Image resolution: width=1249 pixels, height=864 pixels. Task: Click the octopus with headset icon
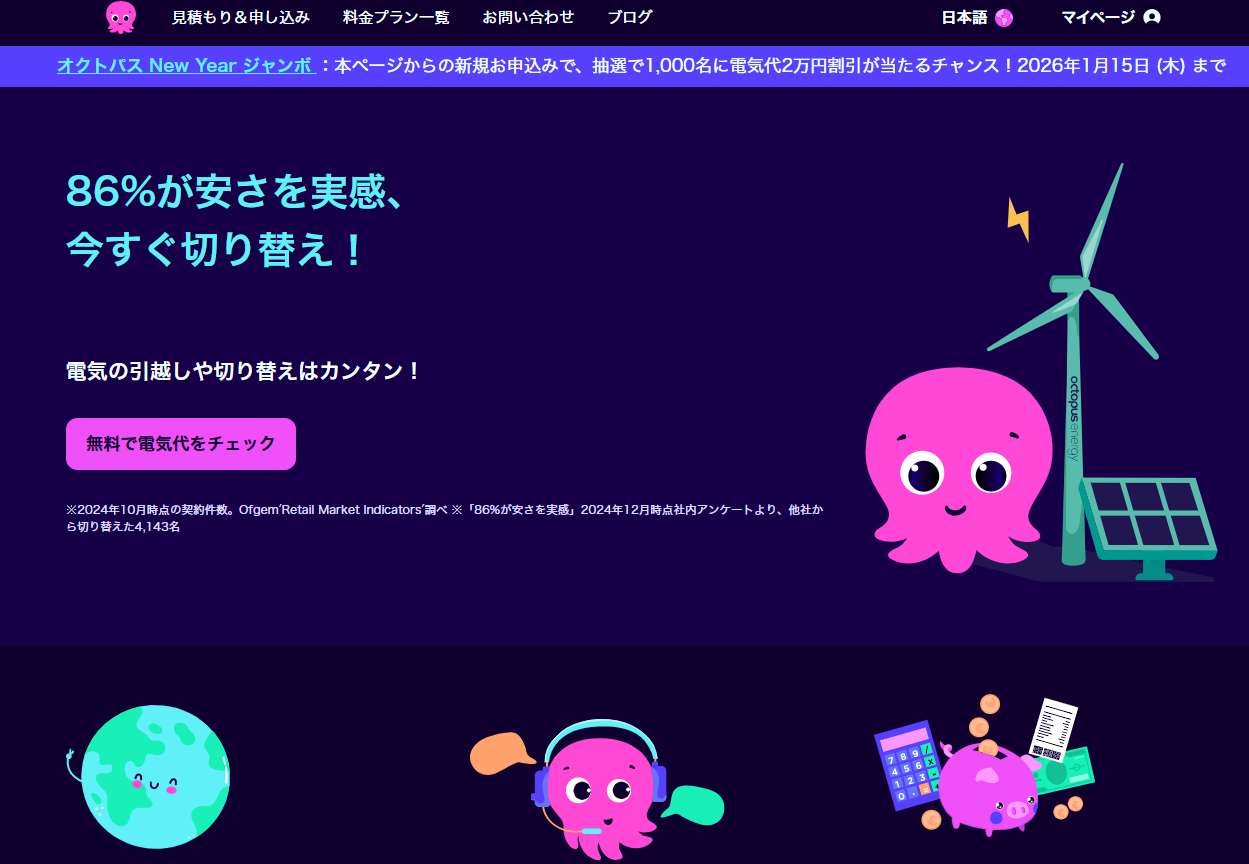click(x=598, y=790)
